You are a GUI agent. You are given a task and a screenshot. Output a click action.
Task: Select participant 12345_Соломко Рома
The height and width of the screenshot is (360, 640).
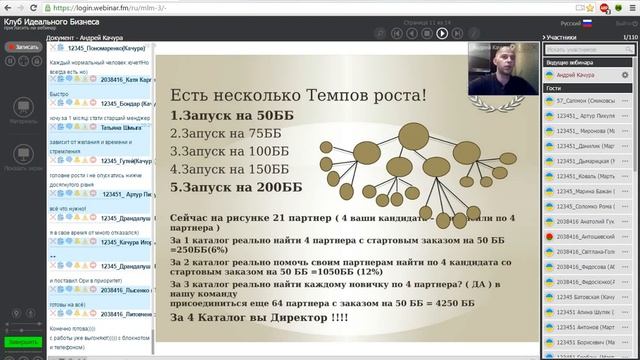[x=588, y=207]
